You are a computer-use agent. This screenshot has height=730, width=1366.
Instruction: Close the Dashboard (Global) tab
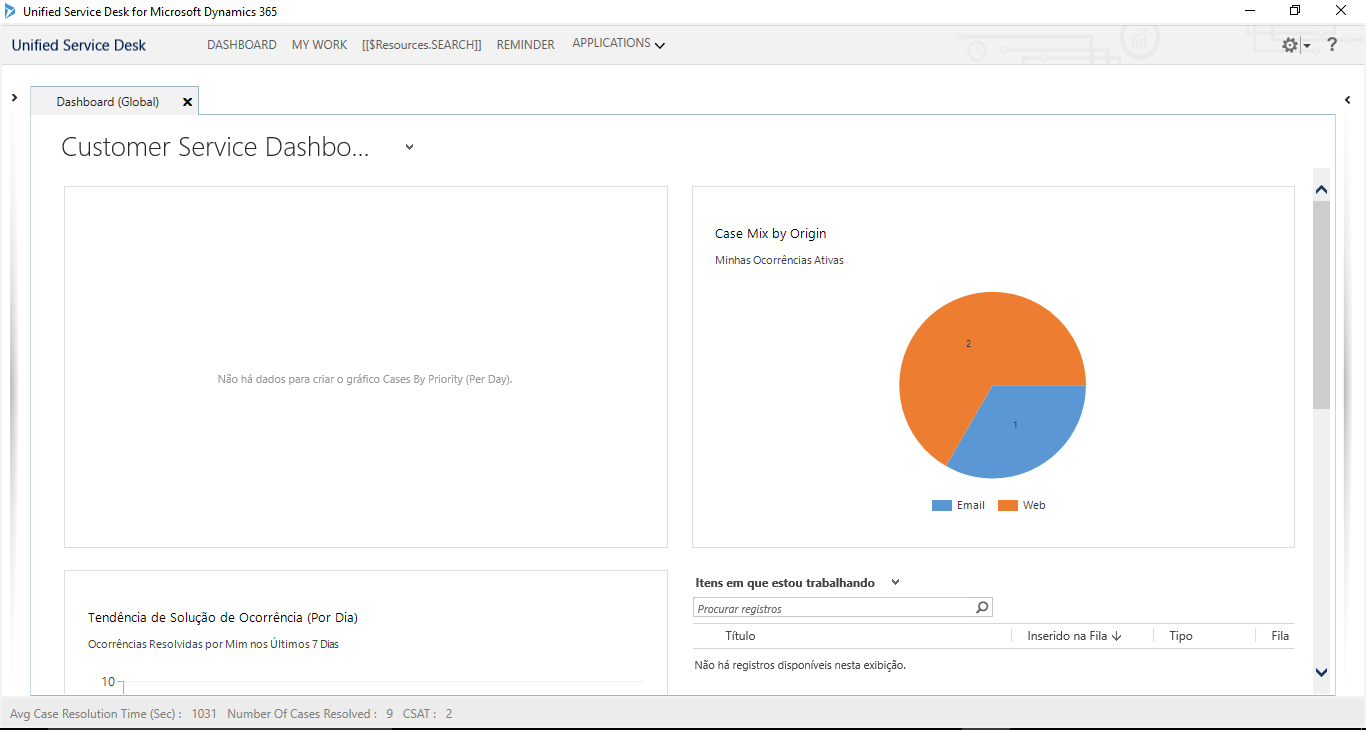(x=187, y=102)
